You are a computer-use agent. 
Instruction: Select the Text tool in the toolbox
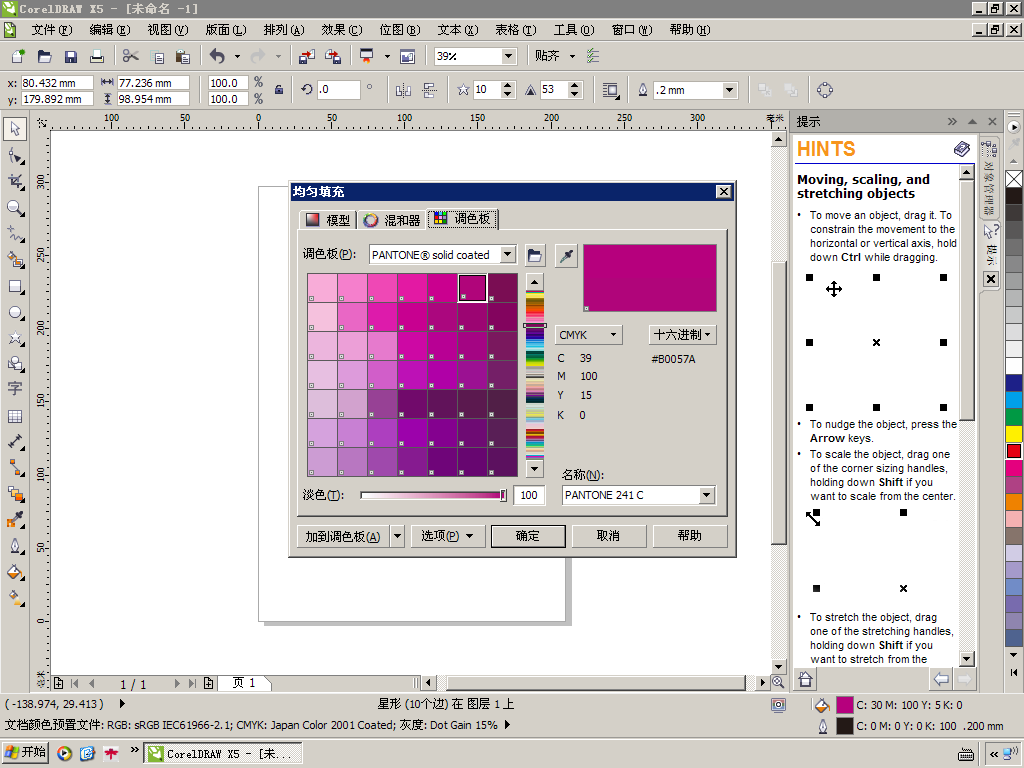coord(15,389)
